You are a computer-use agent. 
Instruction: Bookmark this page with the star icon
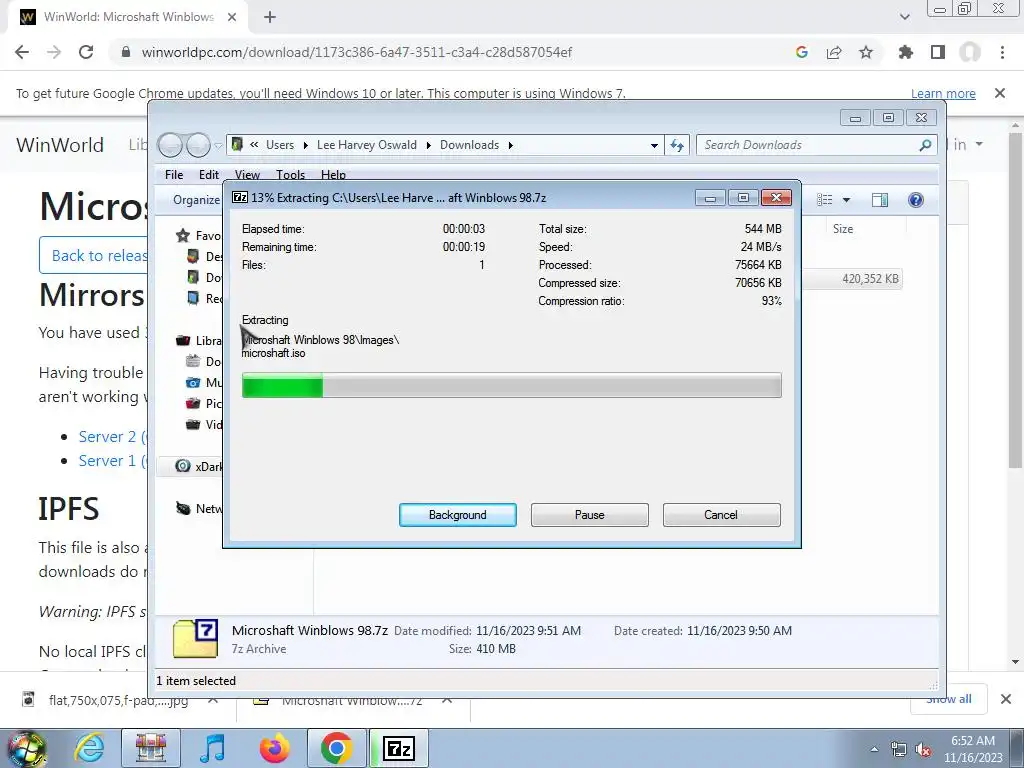tap(866, 52)
